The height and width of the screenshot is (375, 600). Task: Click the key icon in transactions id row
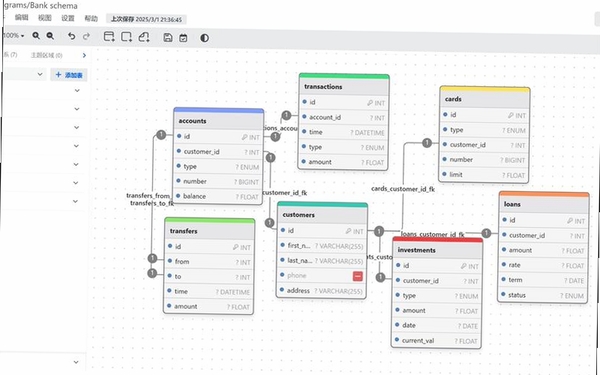pyautogui.click(x=370, y=103)
